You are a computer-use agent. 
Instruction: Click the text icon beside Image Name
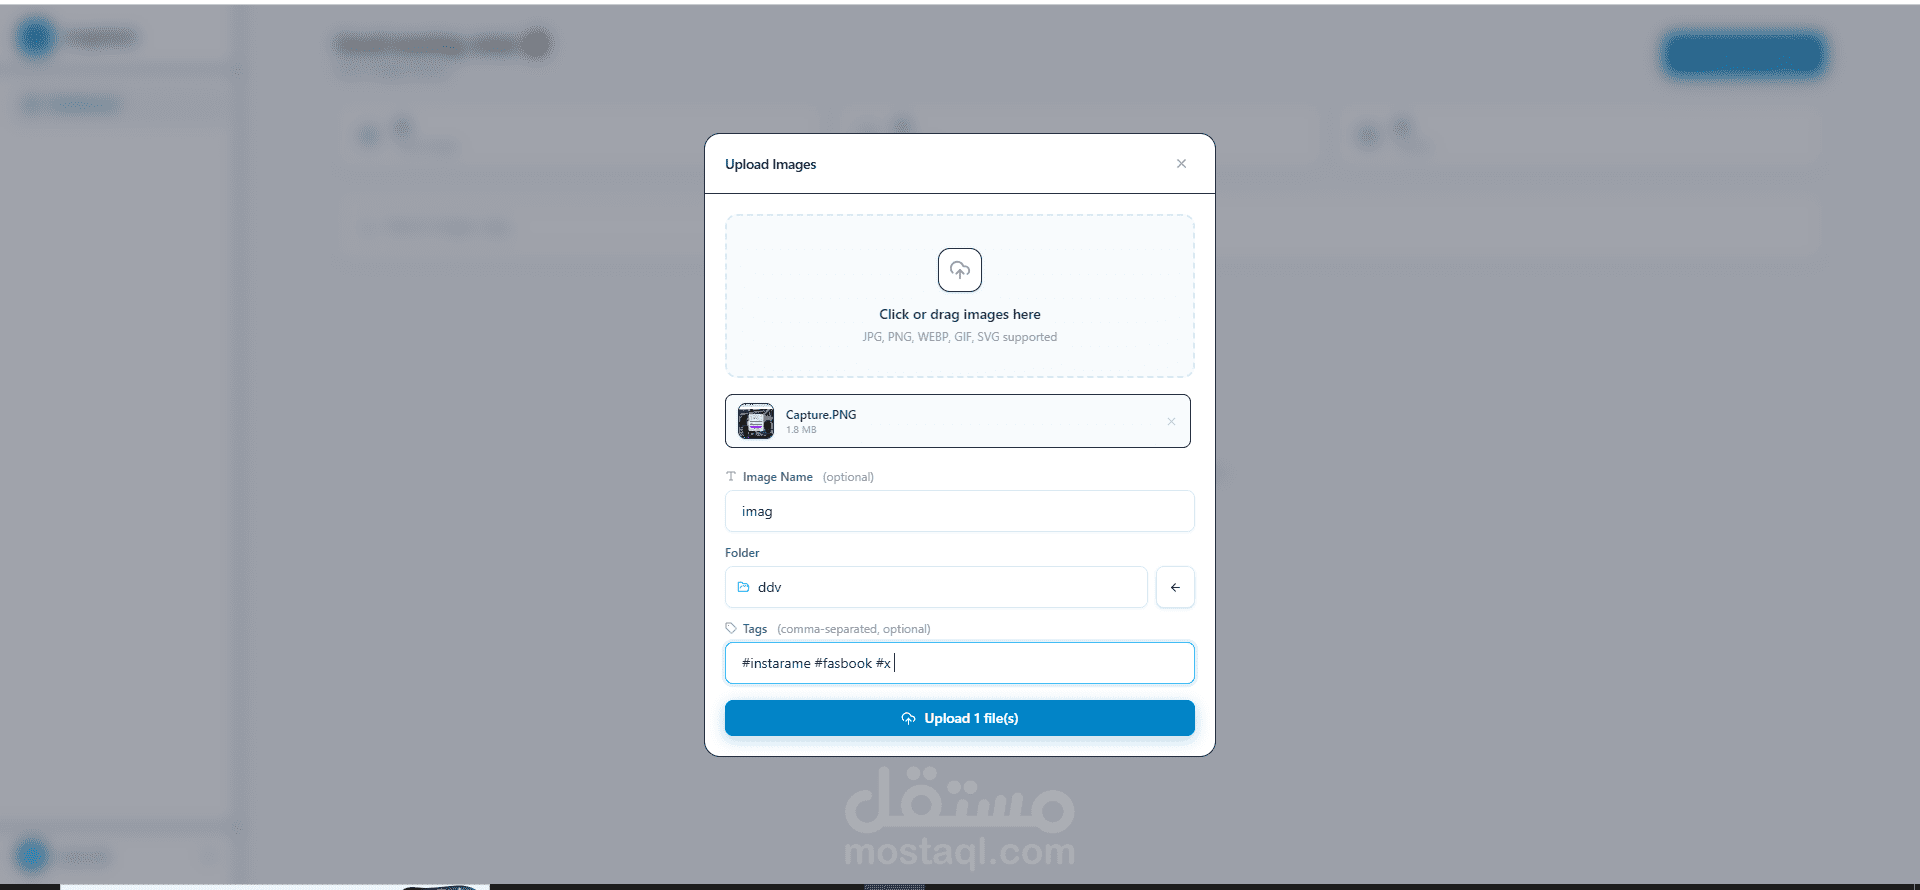pos(731,476)
